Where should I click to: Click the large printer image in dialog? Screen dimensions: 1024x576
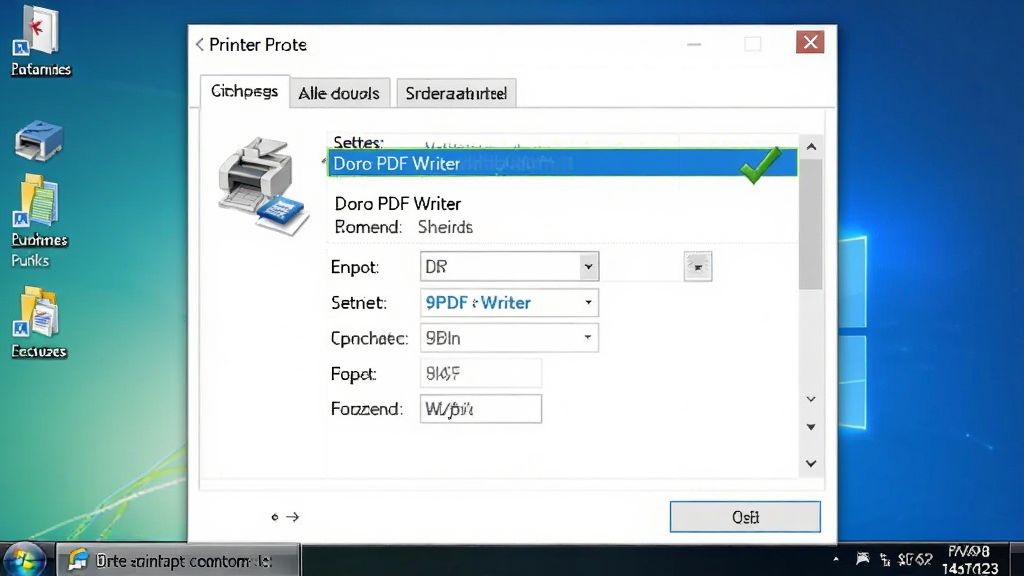pos(263,186)
